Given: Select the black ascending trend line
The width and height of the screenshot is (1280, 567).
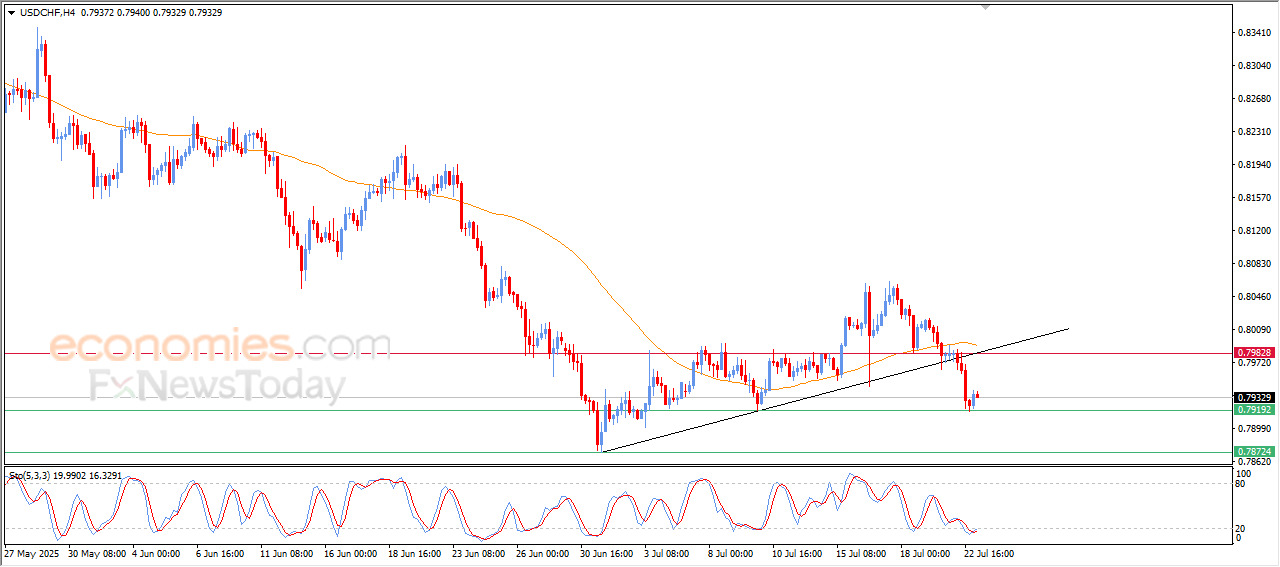Looking at the screenshot, I should pyautogui.click(x=836, y=390).
